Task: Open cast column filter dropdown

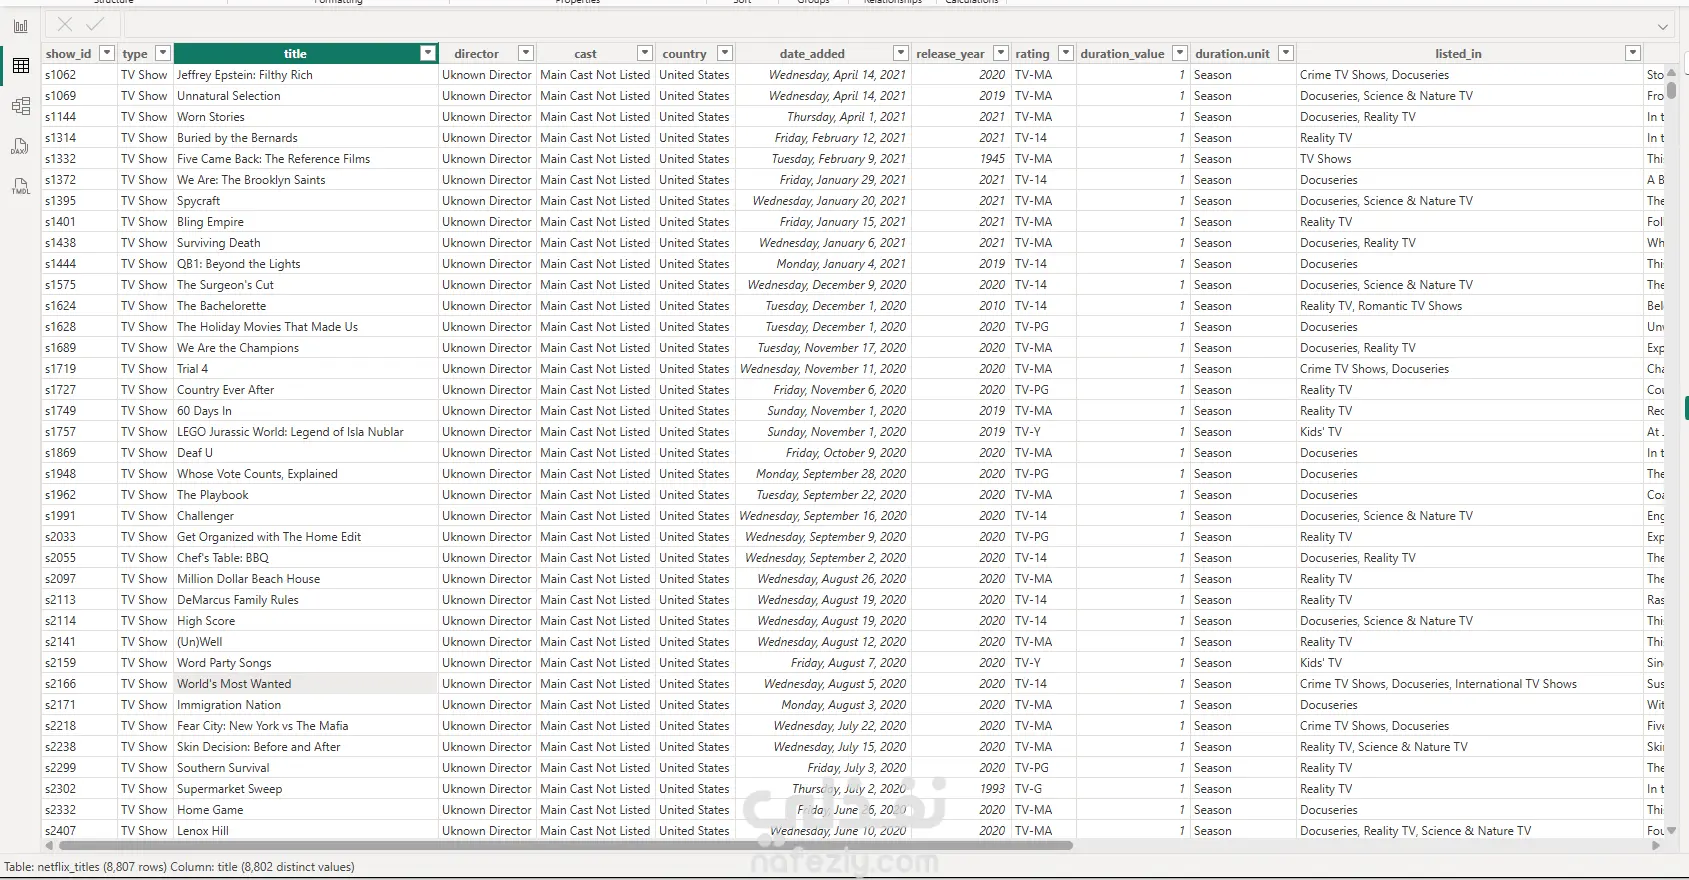Action: (644, 53)
